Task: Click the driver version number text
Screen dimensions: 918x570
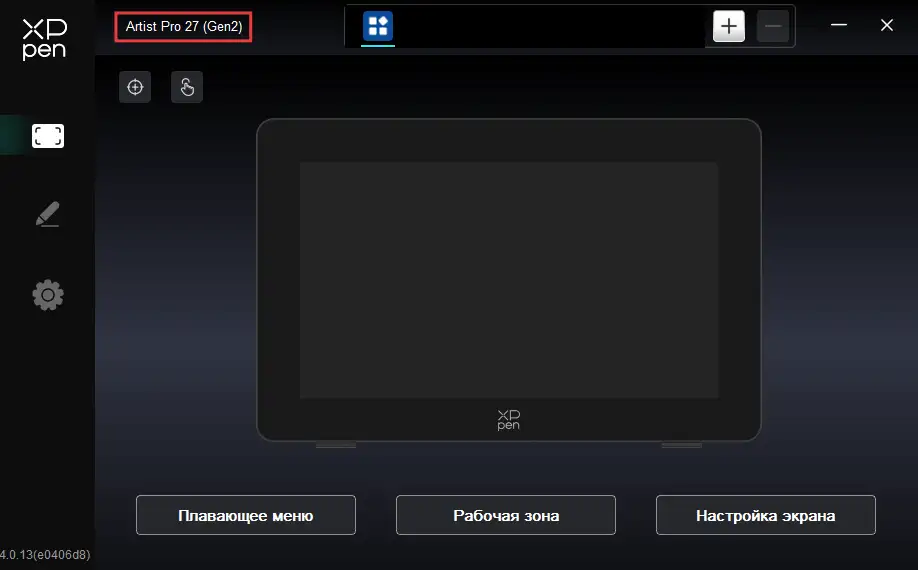Action: click(45, 554)
